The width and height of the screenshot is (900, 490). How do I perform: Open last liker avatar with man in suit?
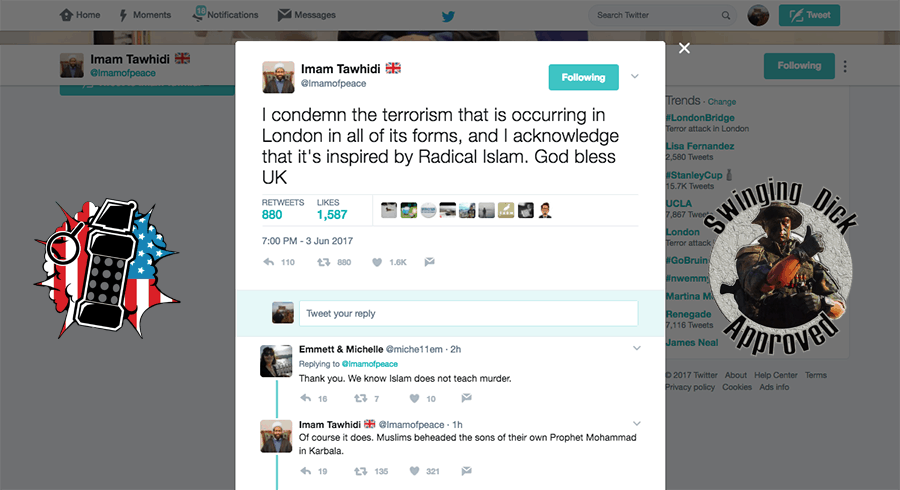545,211
